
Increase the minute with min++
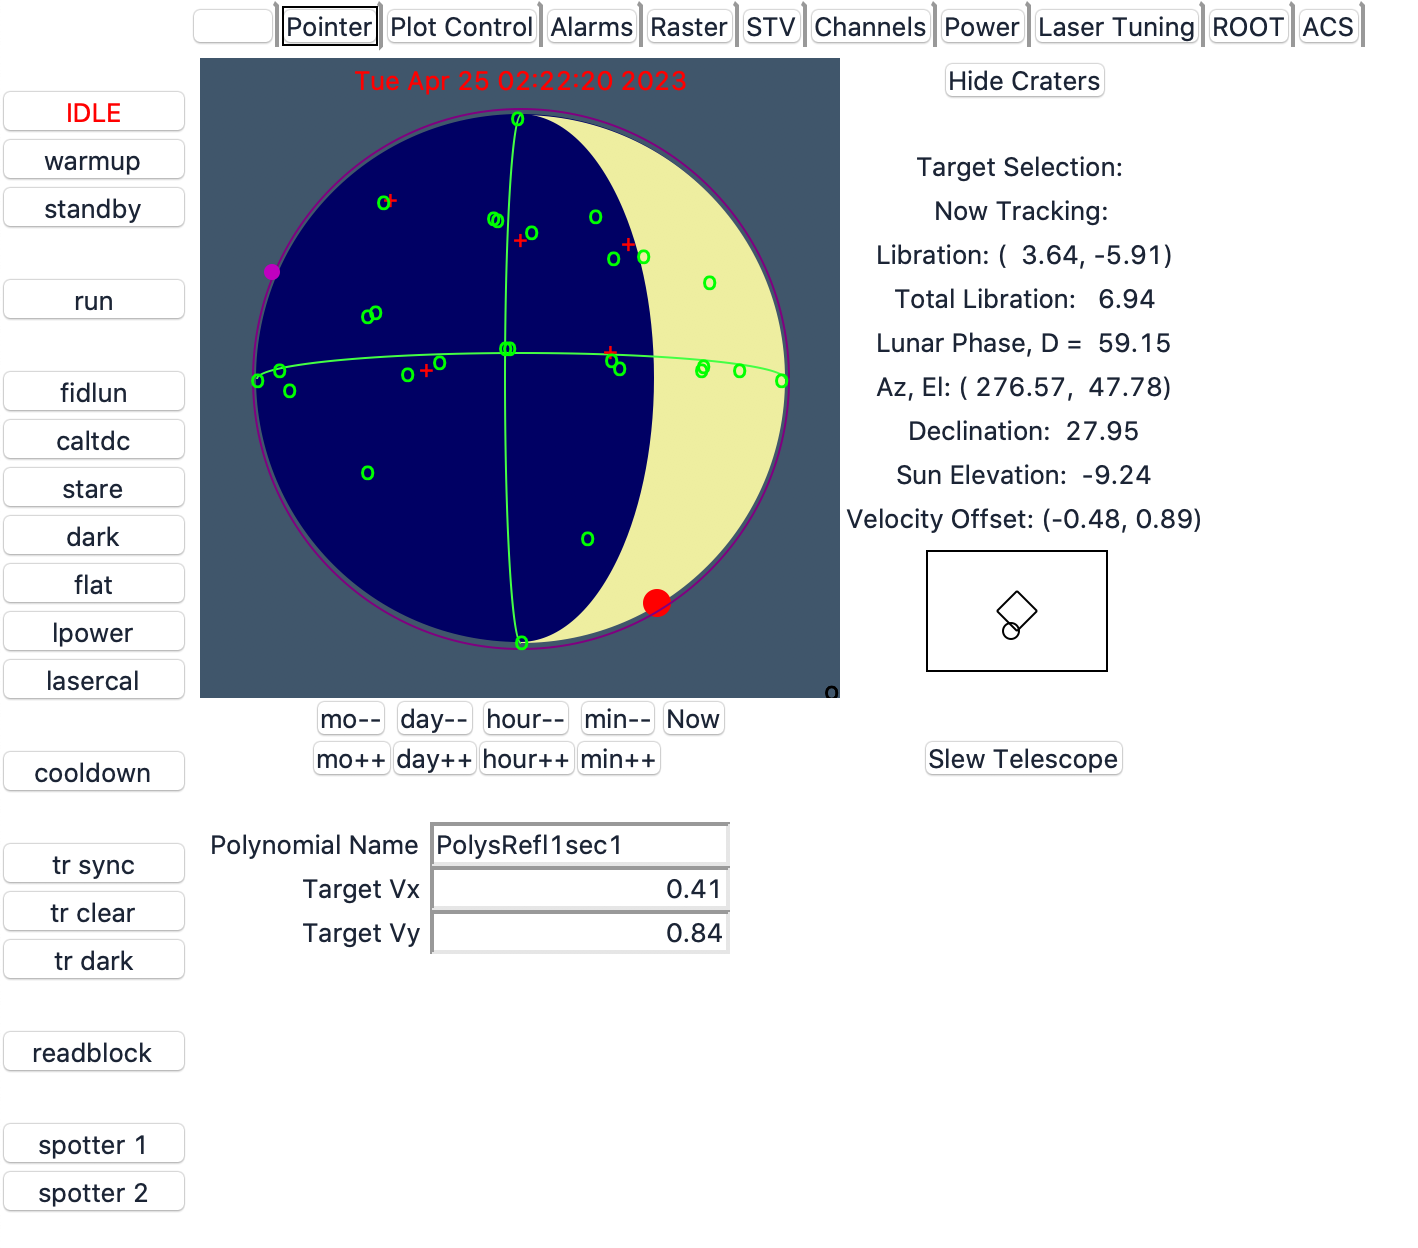[618, 759]
